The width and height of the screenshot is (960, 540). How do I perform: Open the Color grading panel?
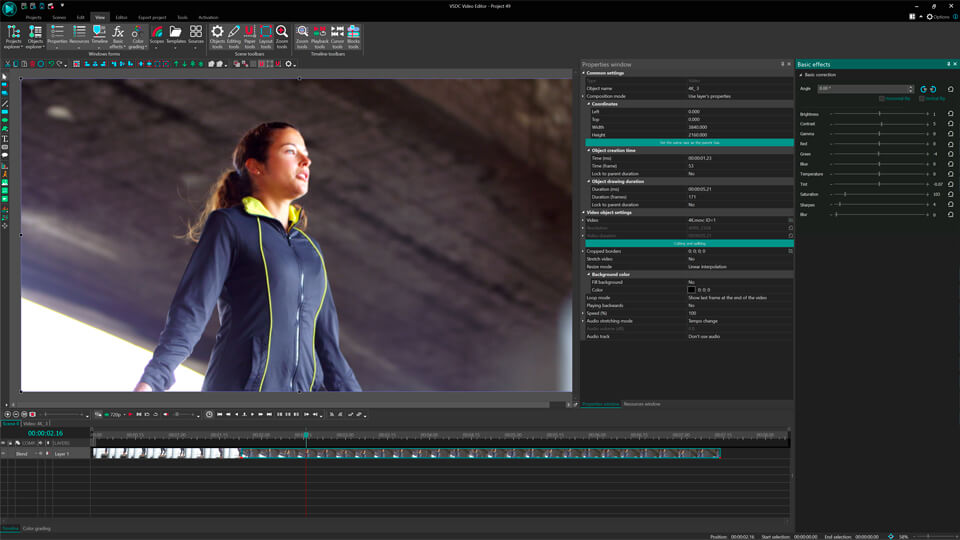coord(137,37)
